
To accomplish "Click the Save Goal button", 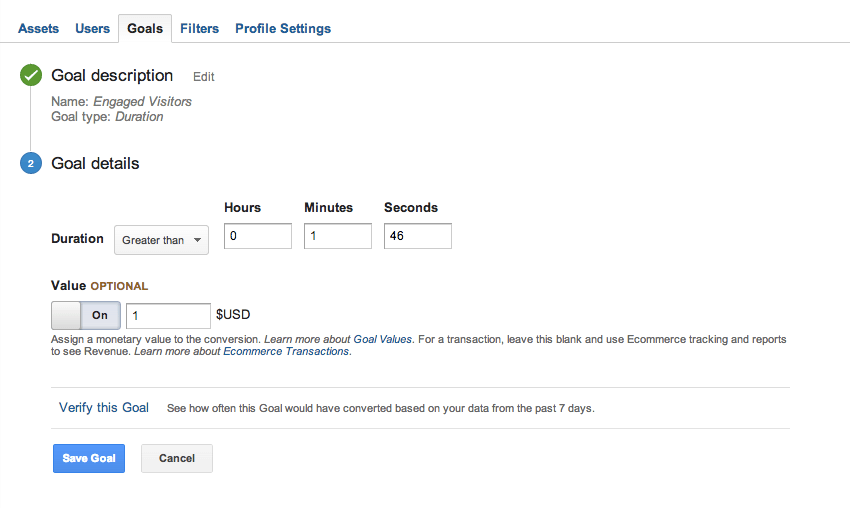I will 89,458.
